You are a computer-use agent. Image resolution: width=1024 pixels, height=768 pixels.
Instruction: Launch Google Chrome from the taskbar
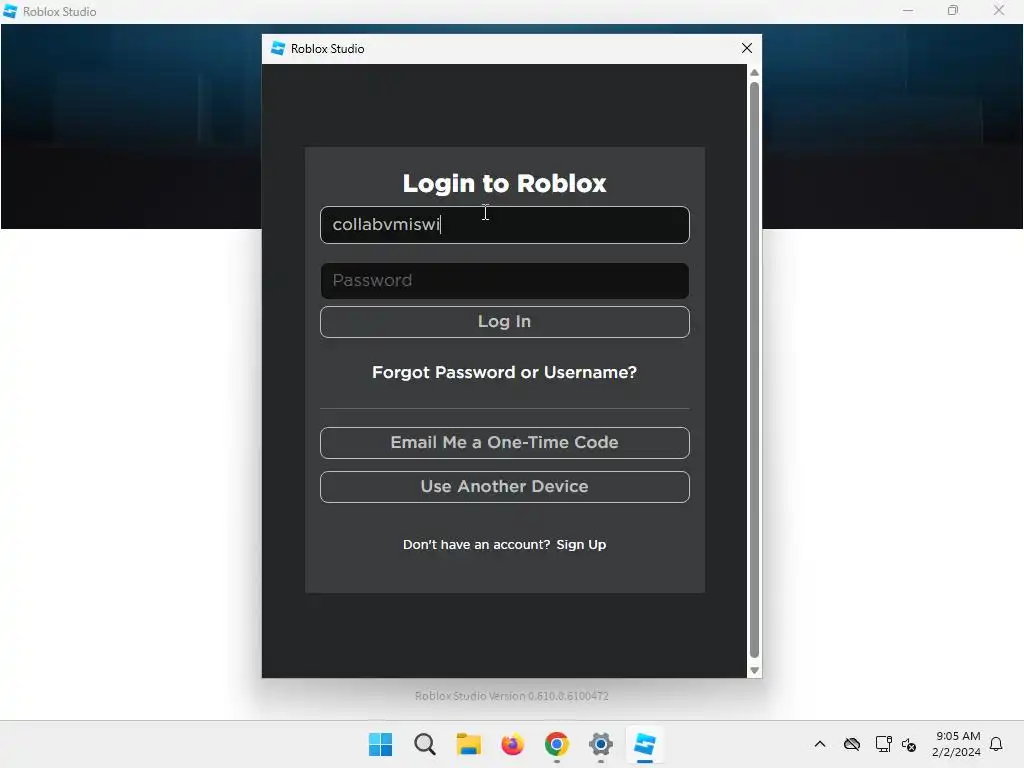(x=556, y=744)
